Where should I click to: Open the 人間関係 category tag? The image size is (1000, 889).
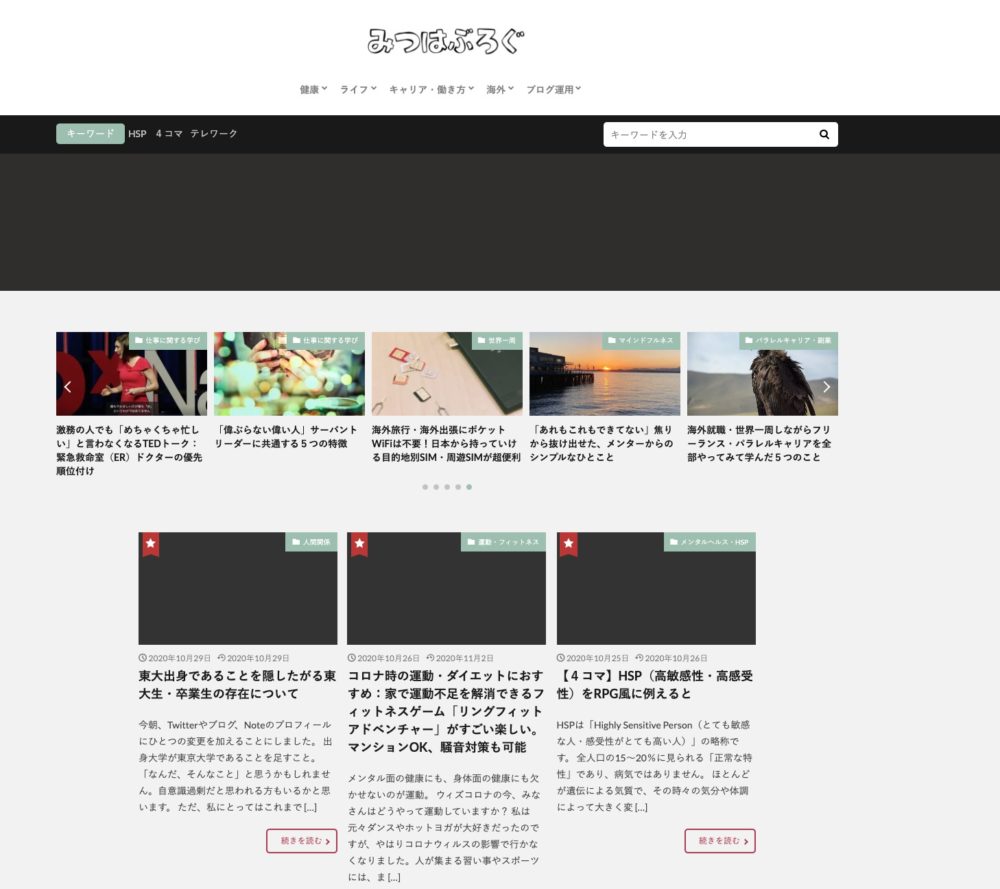tap(311, 542)
